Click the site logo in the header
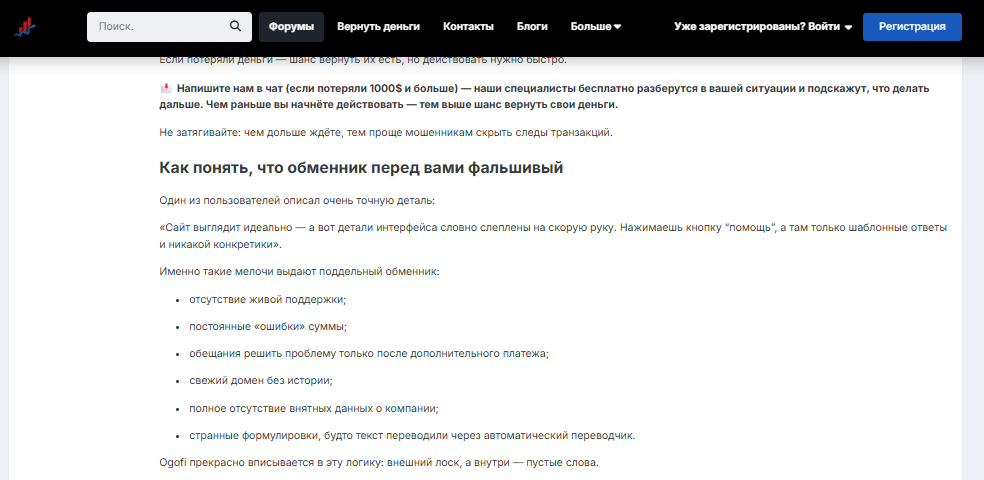 tap(25, 27)
